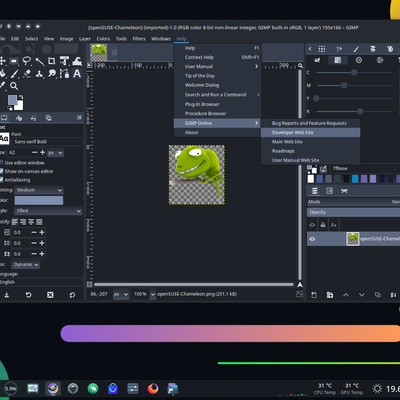The image size is (400, 400).
Task: Click the chameleon image tab thumbnail
Action: click(x=99, y=52)
